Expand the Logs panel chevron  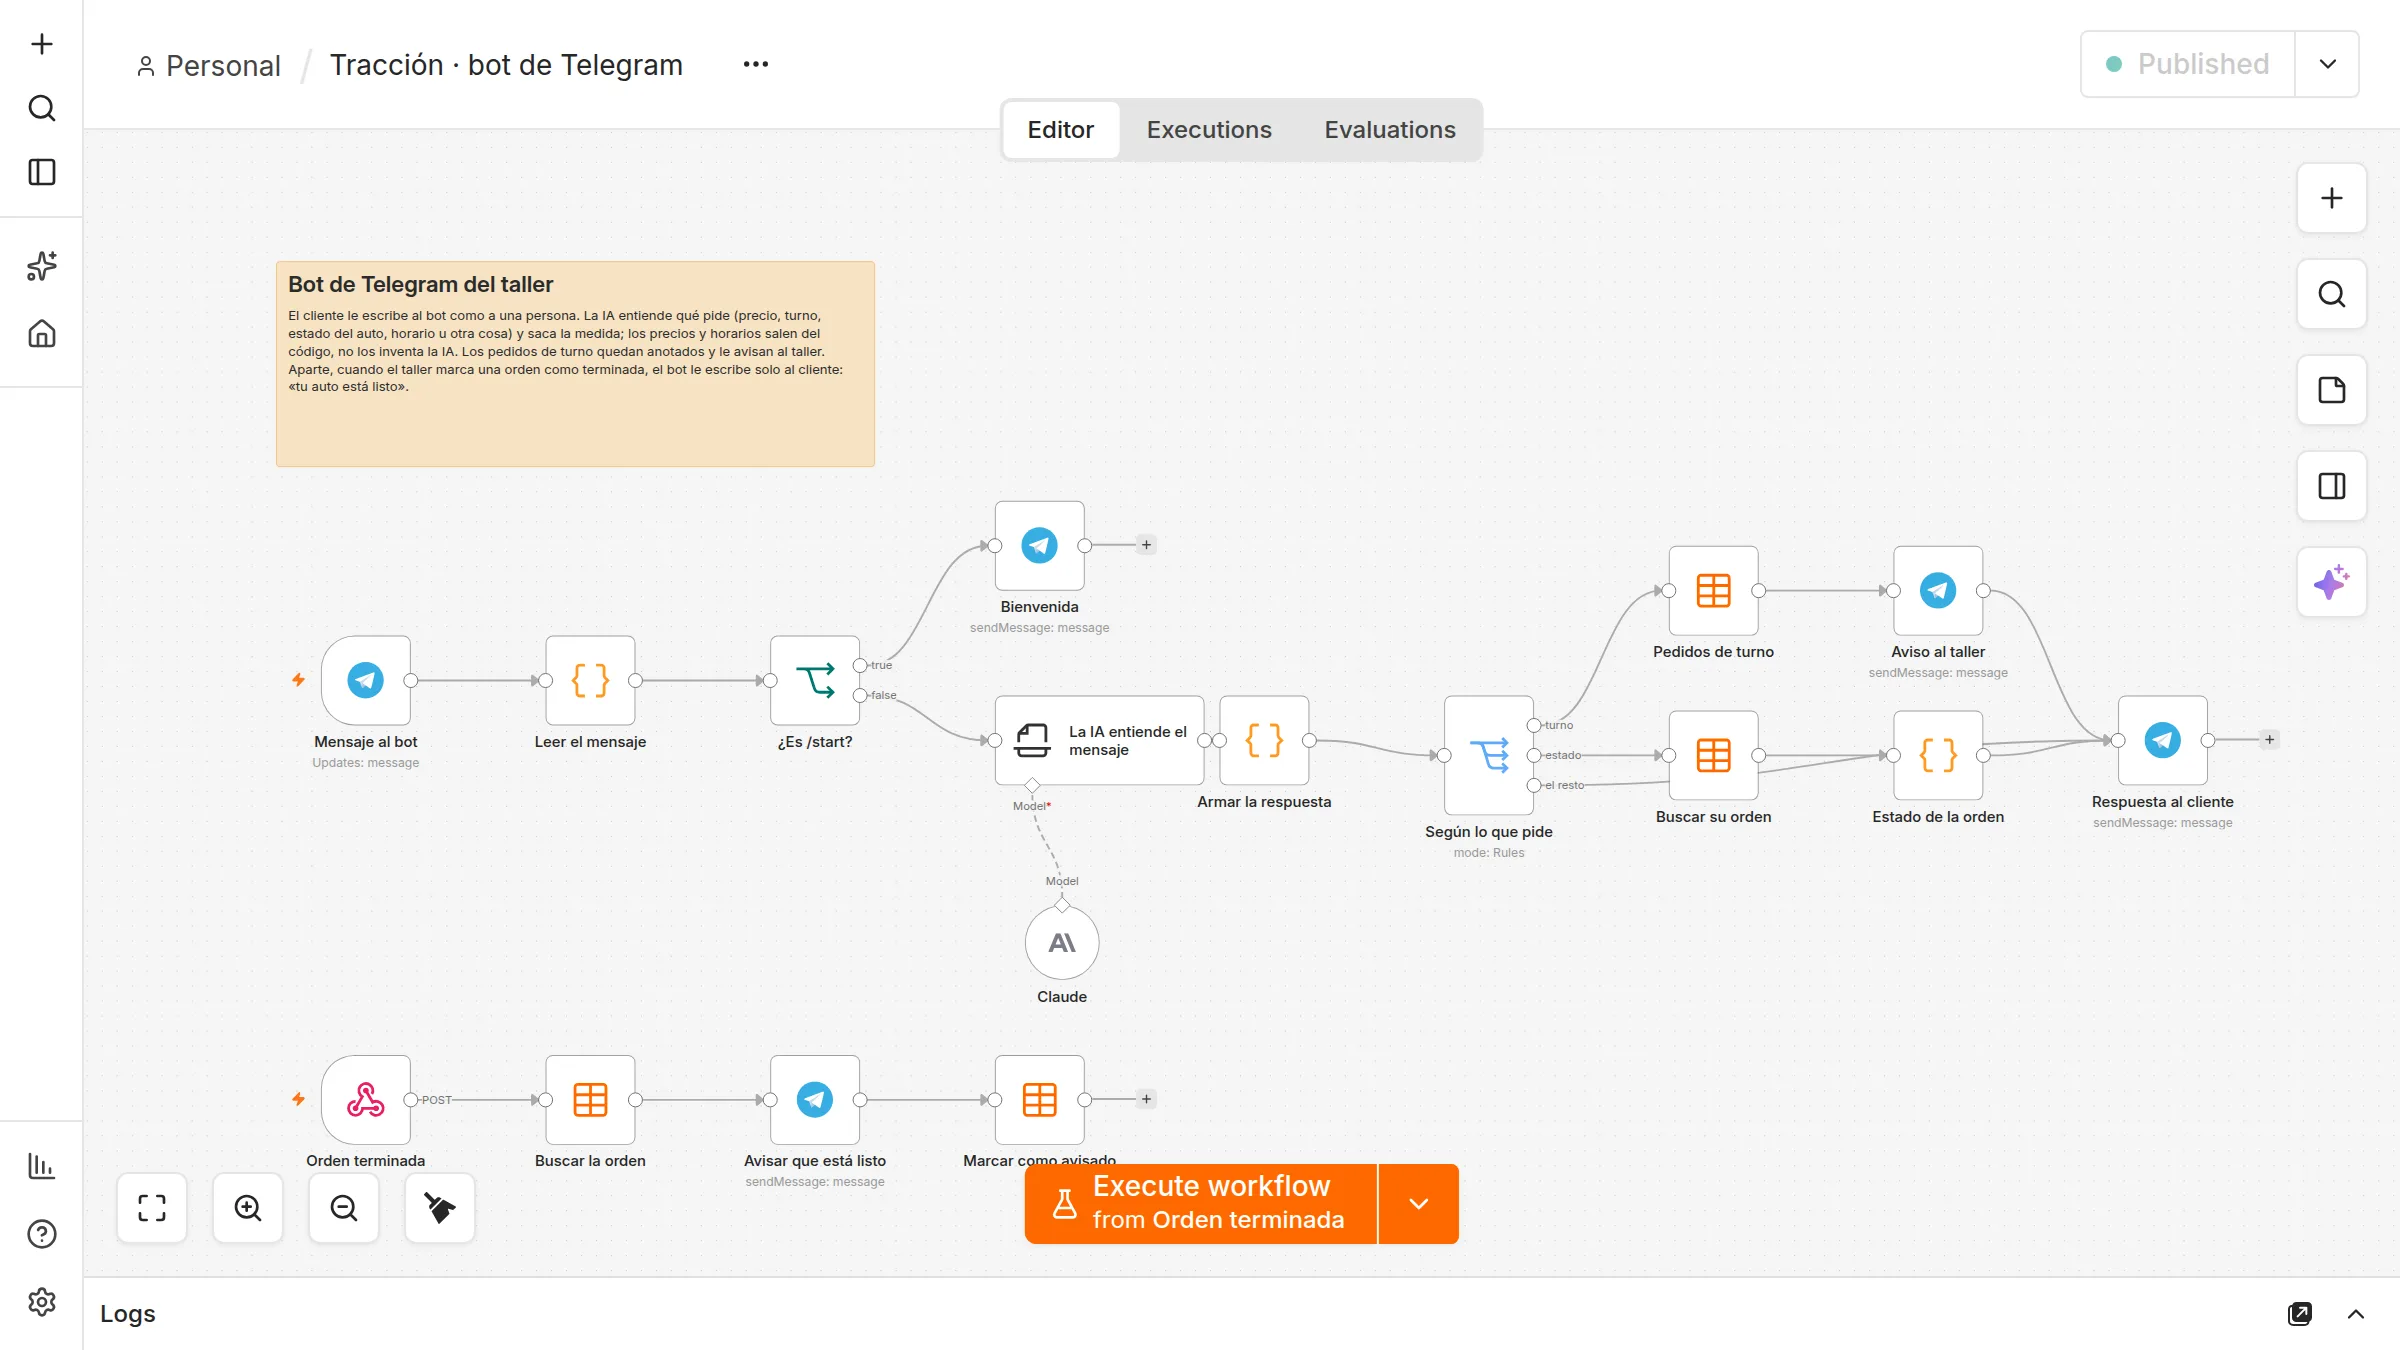point(2356,1314)
